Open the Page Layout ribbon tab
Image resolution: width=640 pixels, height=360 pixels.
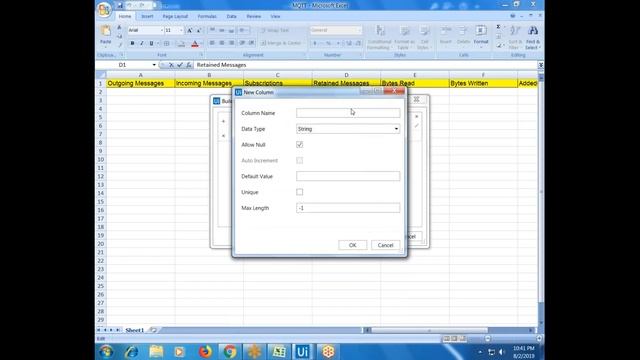click(x=175, y=16)
